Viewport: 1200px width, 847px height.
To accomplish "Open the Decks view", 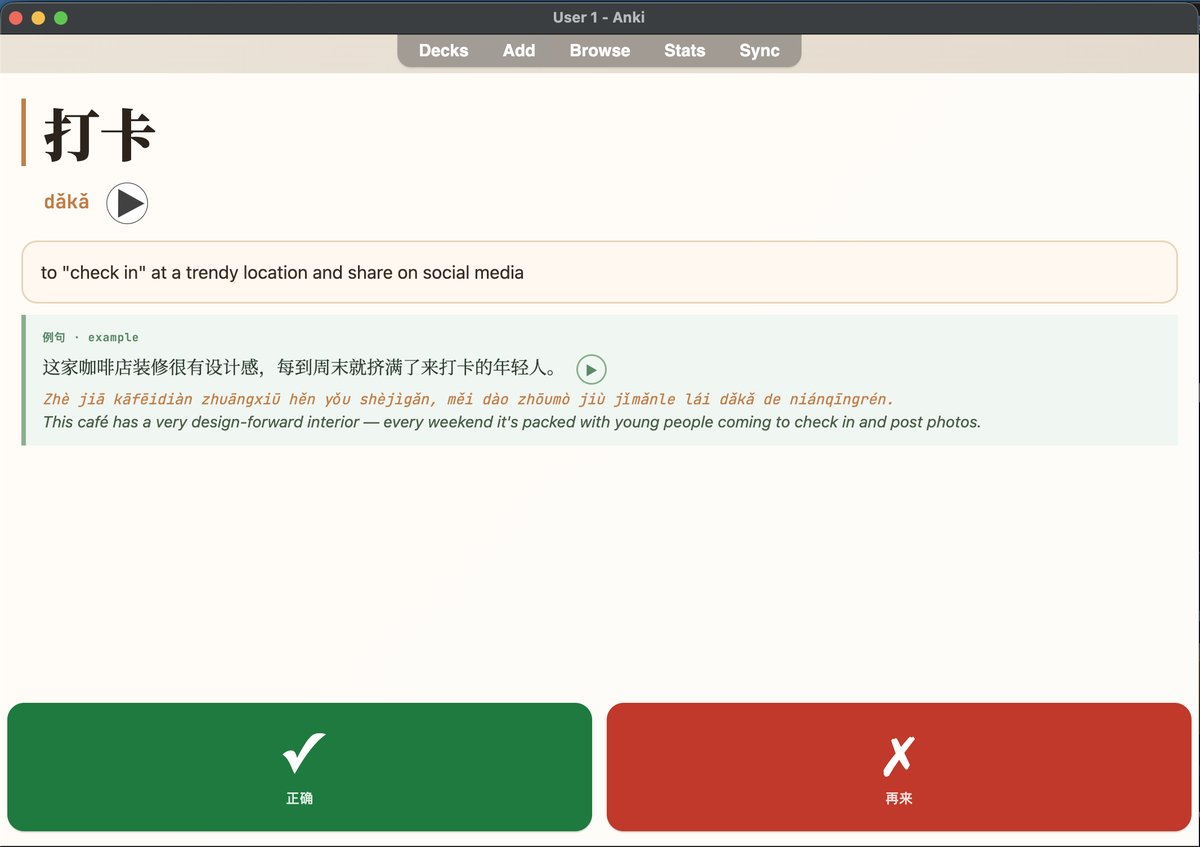I will coord(443,50).
